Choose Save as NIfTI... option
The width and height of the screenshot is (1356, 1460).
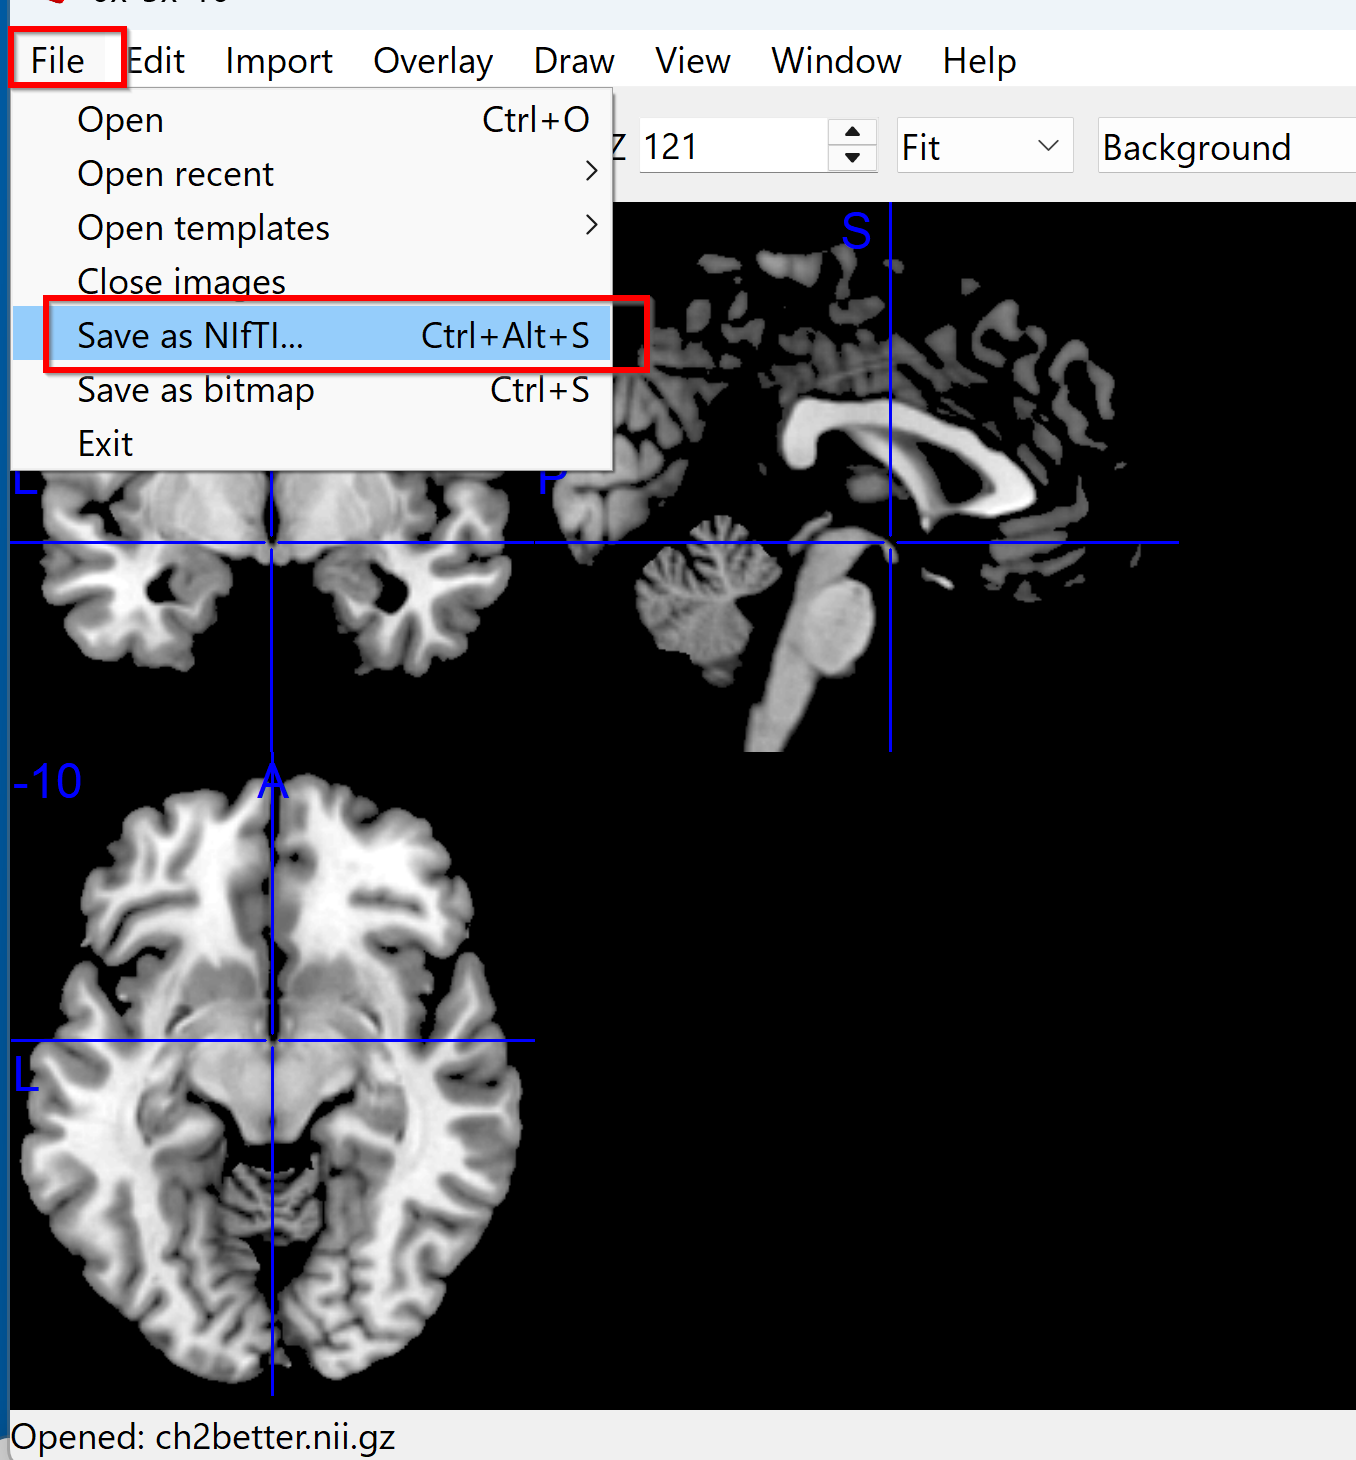pos(190,336)
